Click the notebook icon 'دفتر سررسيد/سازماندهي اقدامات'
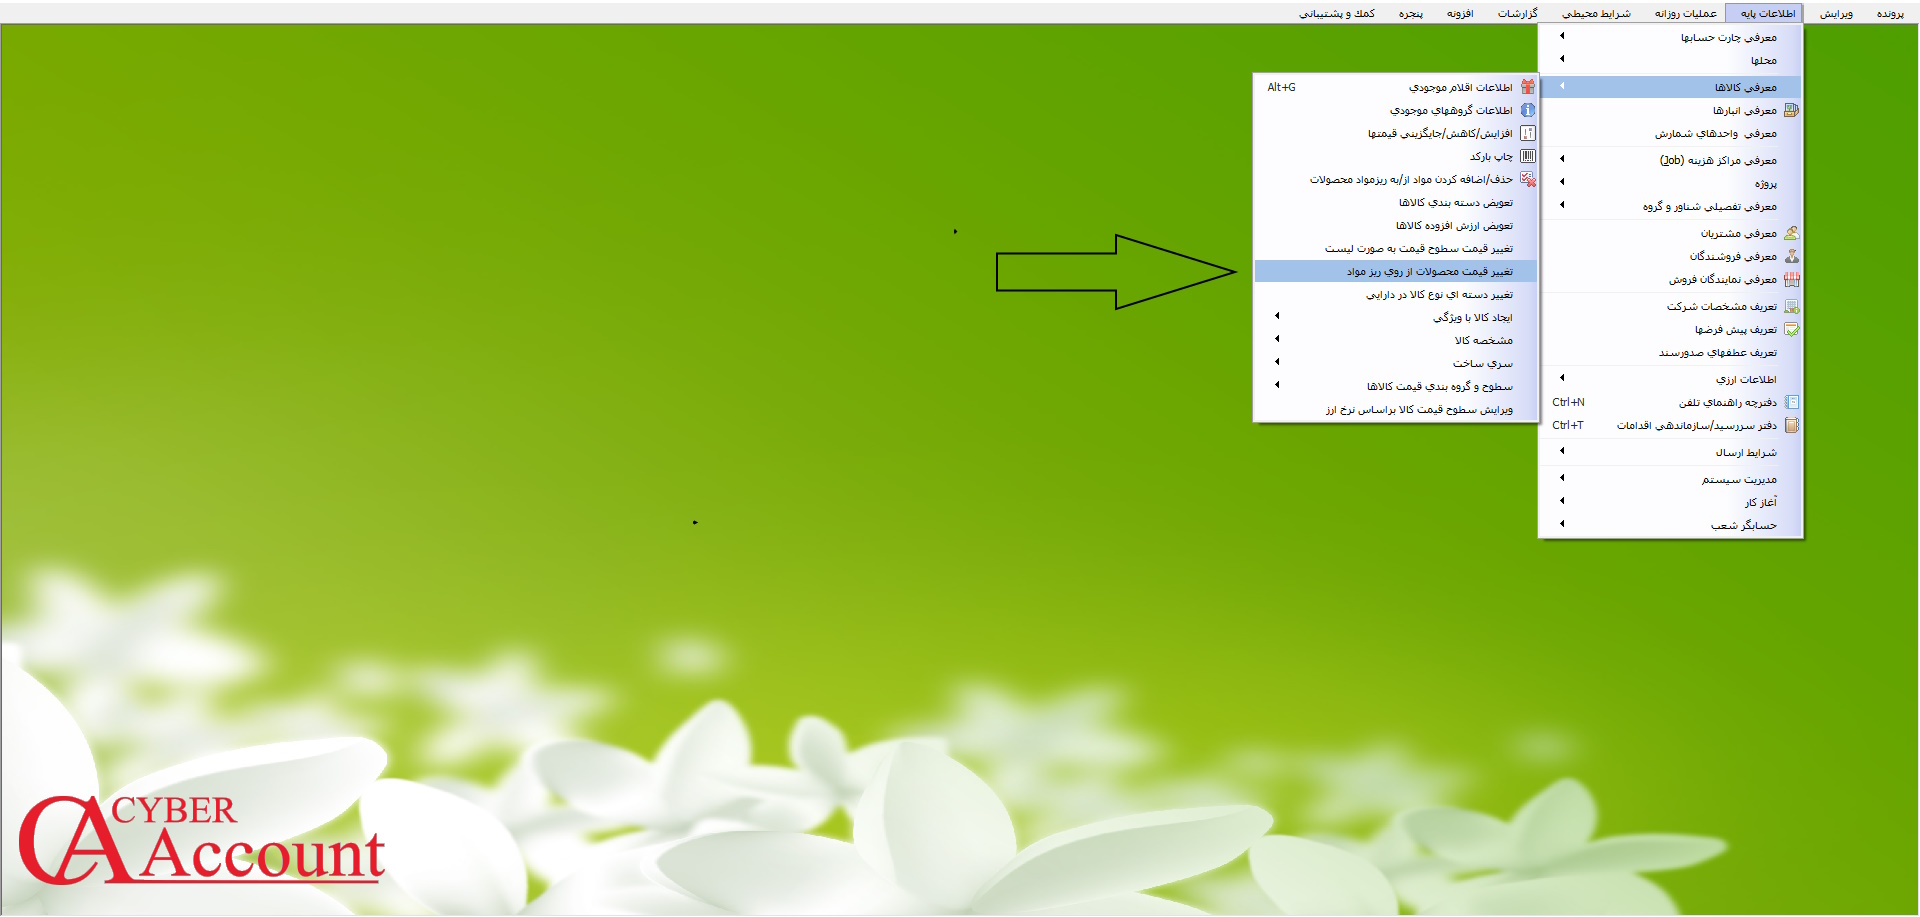 [x=1791, y=425]
